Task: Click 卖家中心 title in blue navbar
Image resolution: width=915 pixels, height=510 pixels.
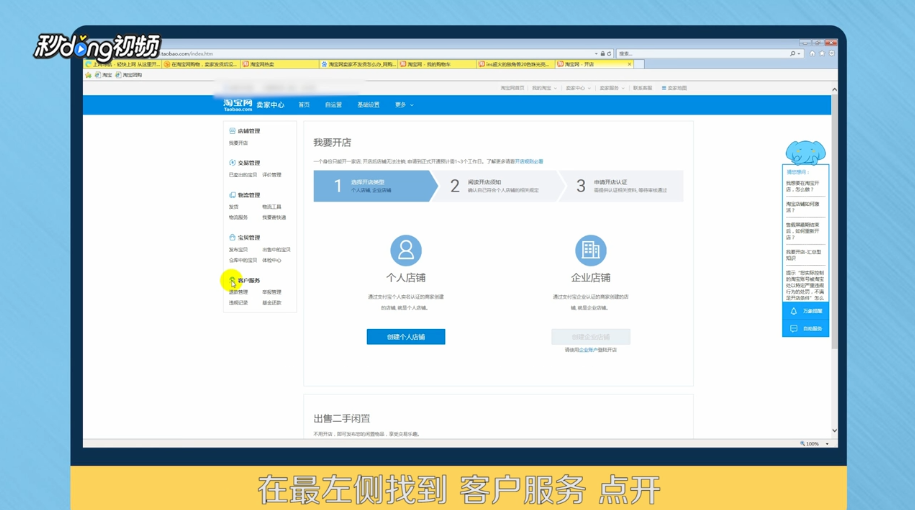Action: [270, 105]
